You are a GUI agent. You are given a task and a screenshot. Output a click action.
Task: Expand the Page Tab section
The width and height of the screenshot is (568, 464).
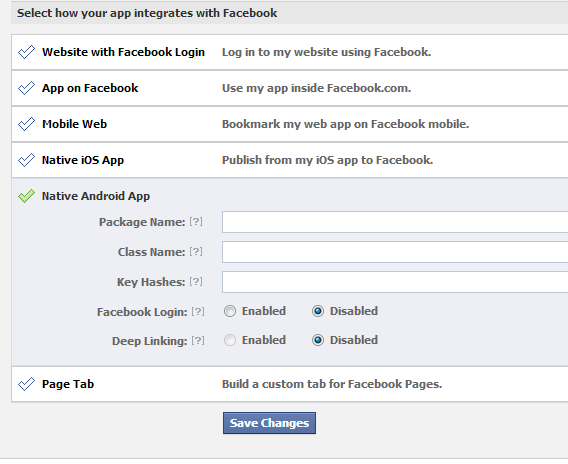click(290, 384)
